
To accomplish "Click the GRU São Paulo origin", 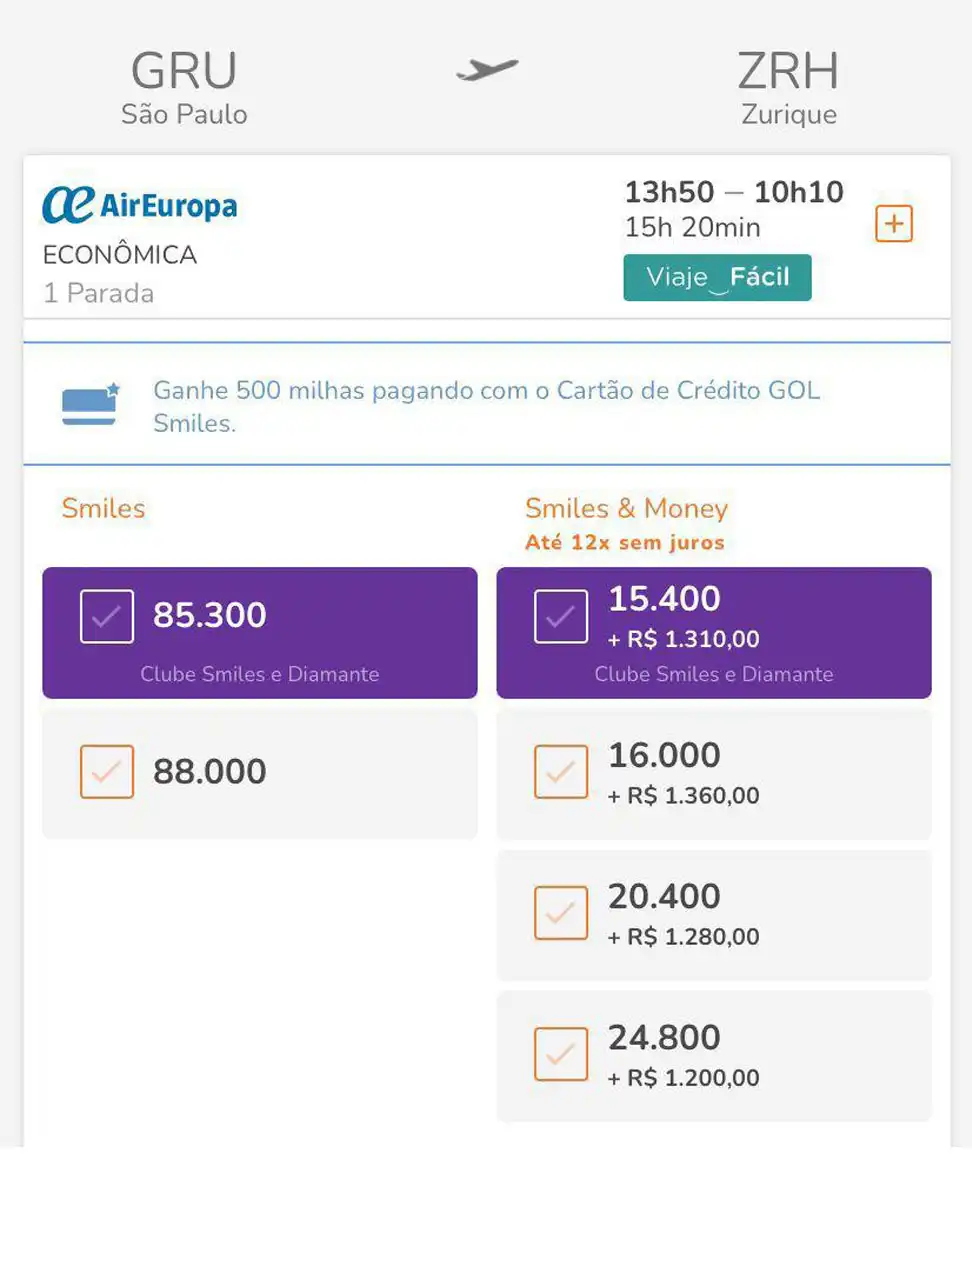I will (x=184, y=88).
